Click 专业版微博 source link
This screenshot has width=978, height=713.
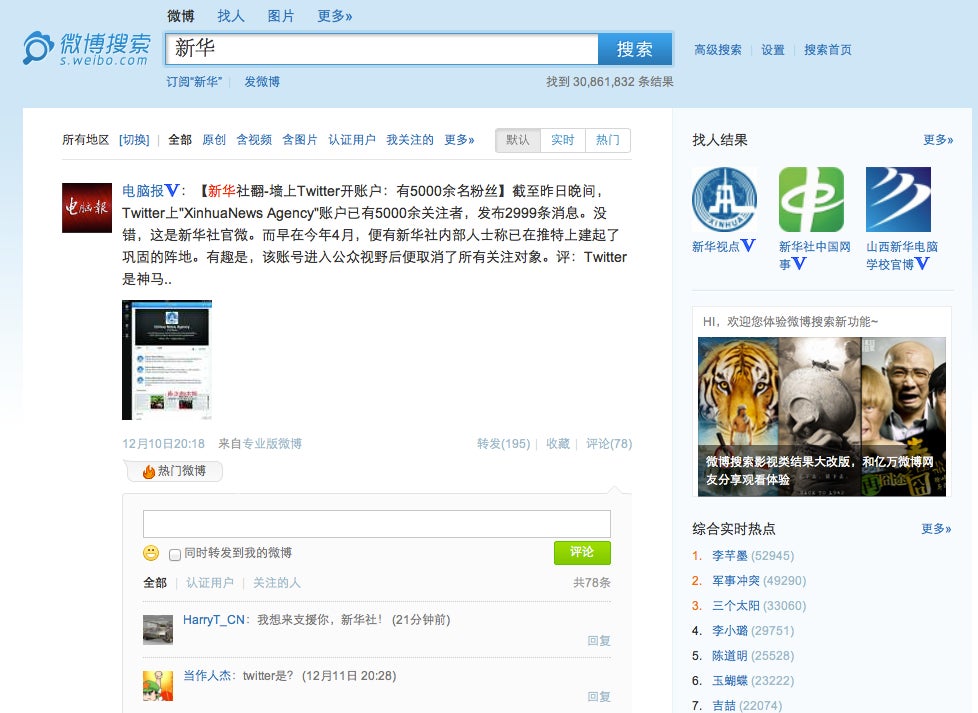272,444
